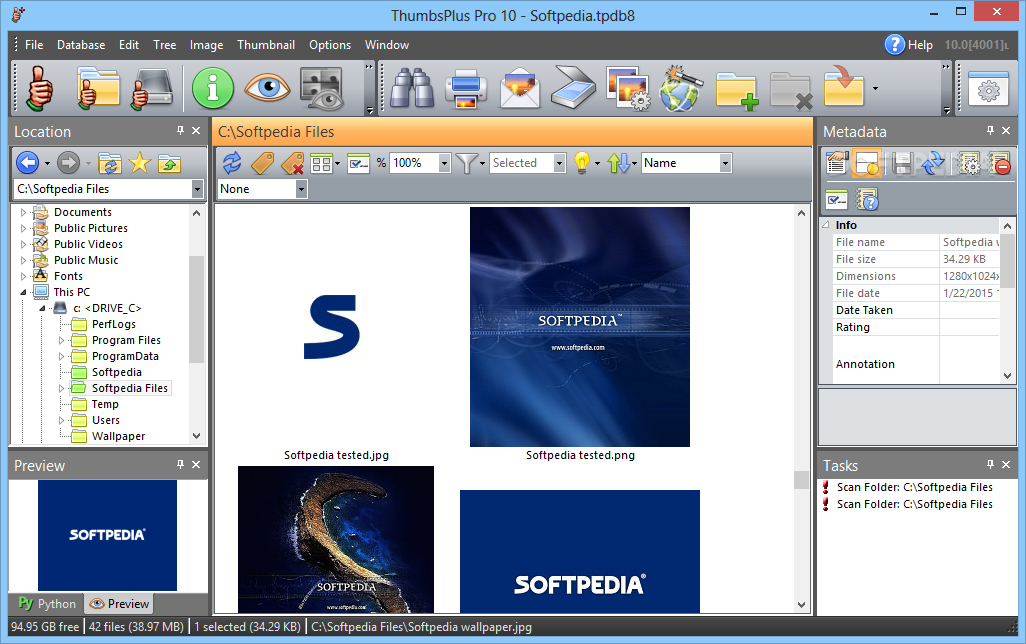This screenshot has width=1026, height=644.
Task: Click the eye view icon in toolbar
Action: [x=267, y=88]
